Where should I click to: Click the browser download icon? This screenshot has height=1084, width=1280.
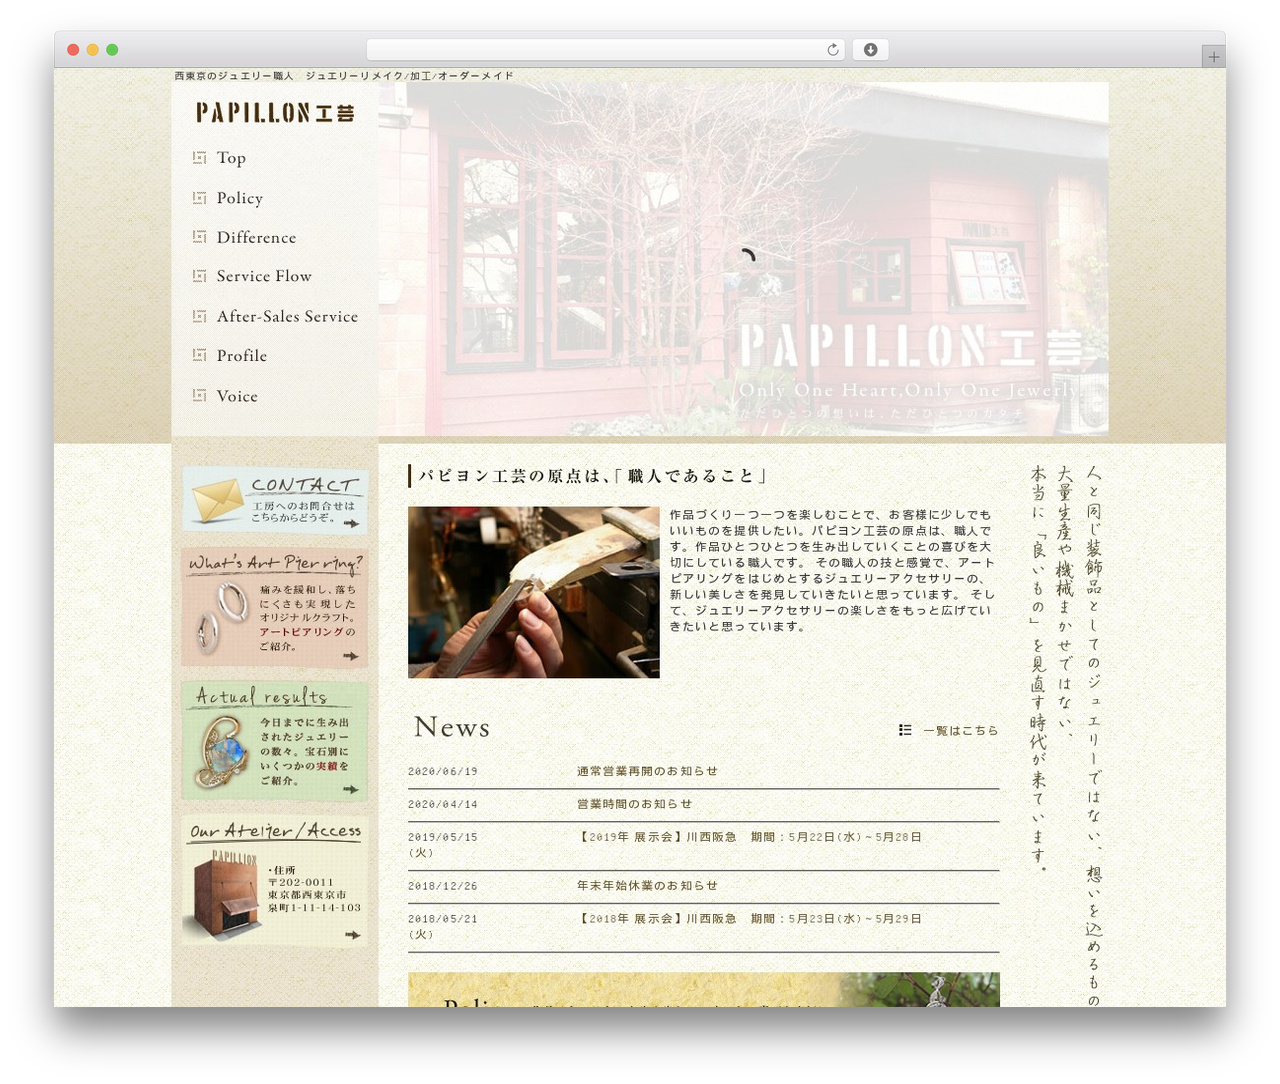coord(870,50)
